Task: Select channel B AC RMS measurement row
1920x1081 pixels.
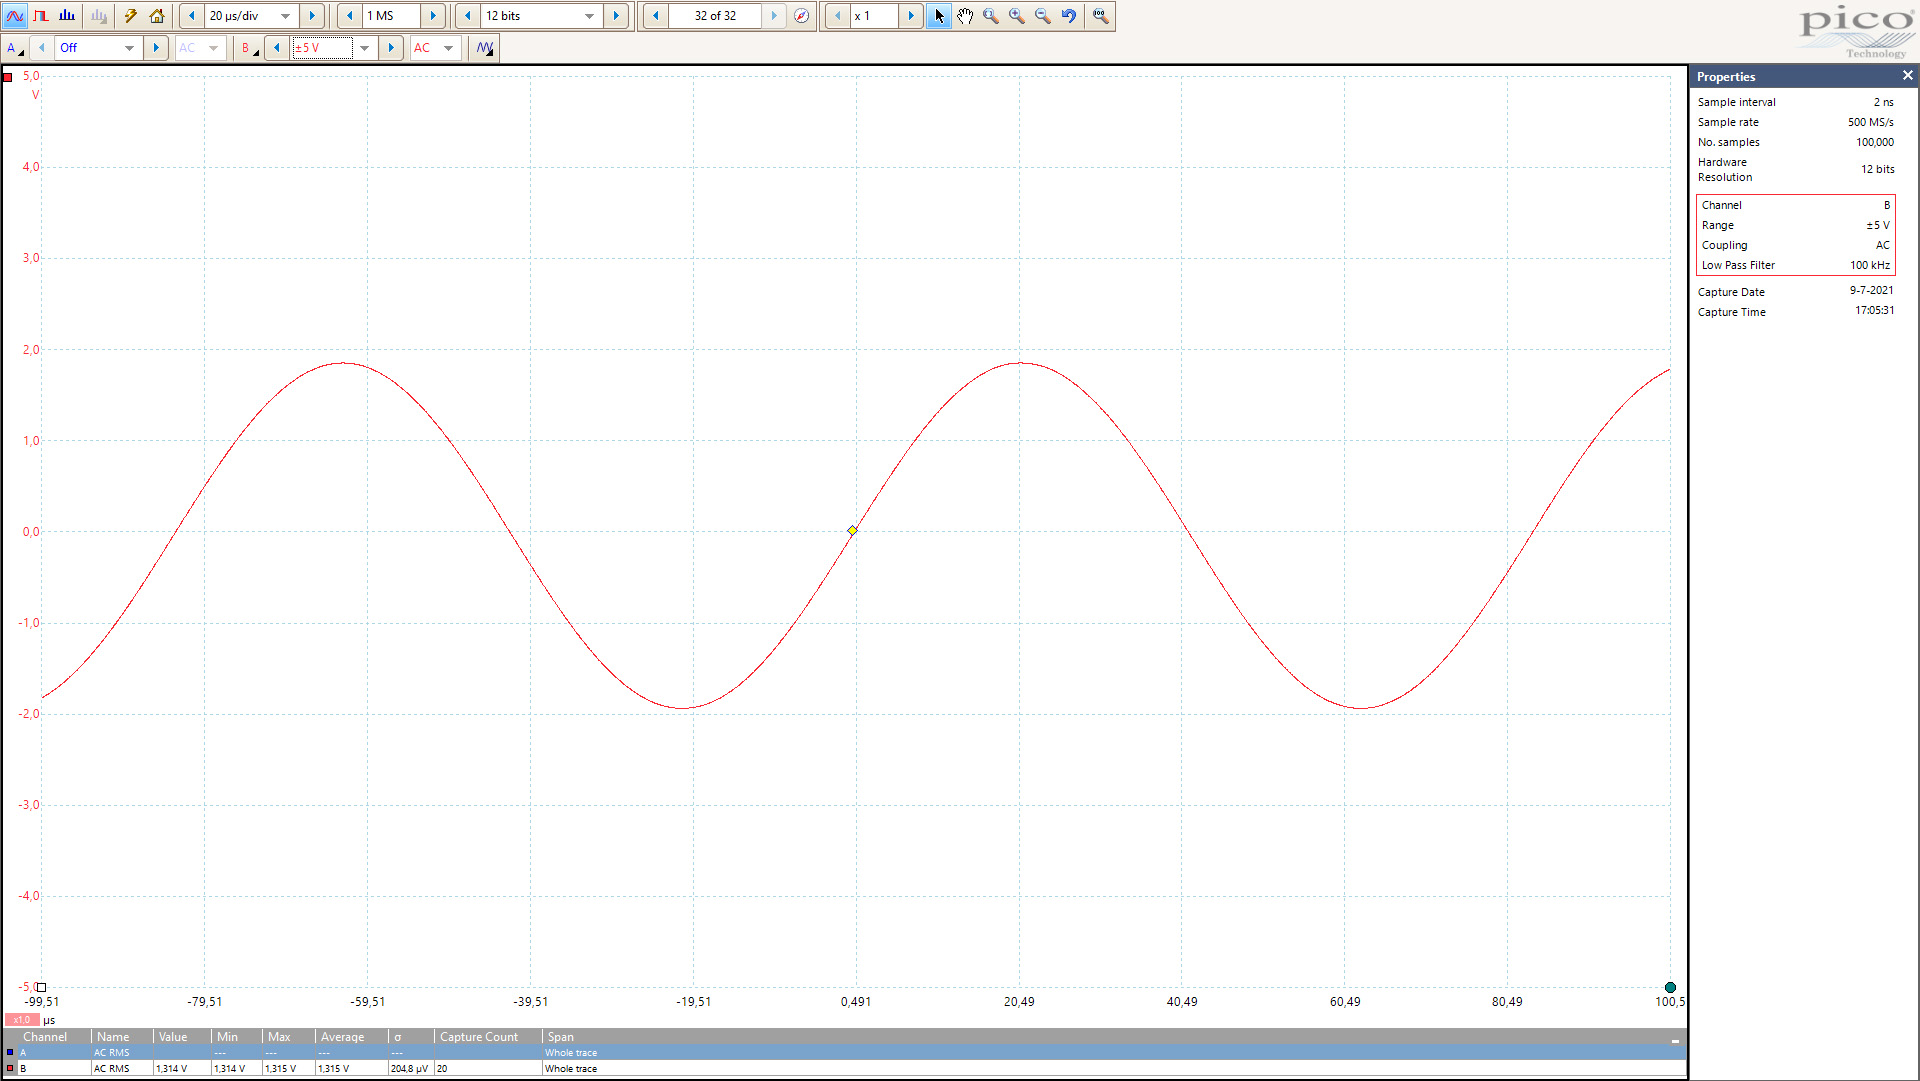Action: pyautogui.click(x=844, y=1069)
